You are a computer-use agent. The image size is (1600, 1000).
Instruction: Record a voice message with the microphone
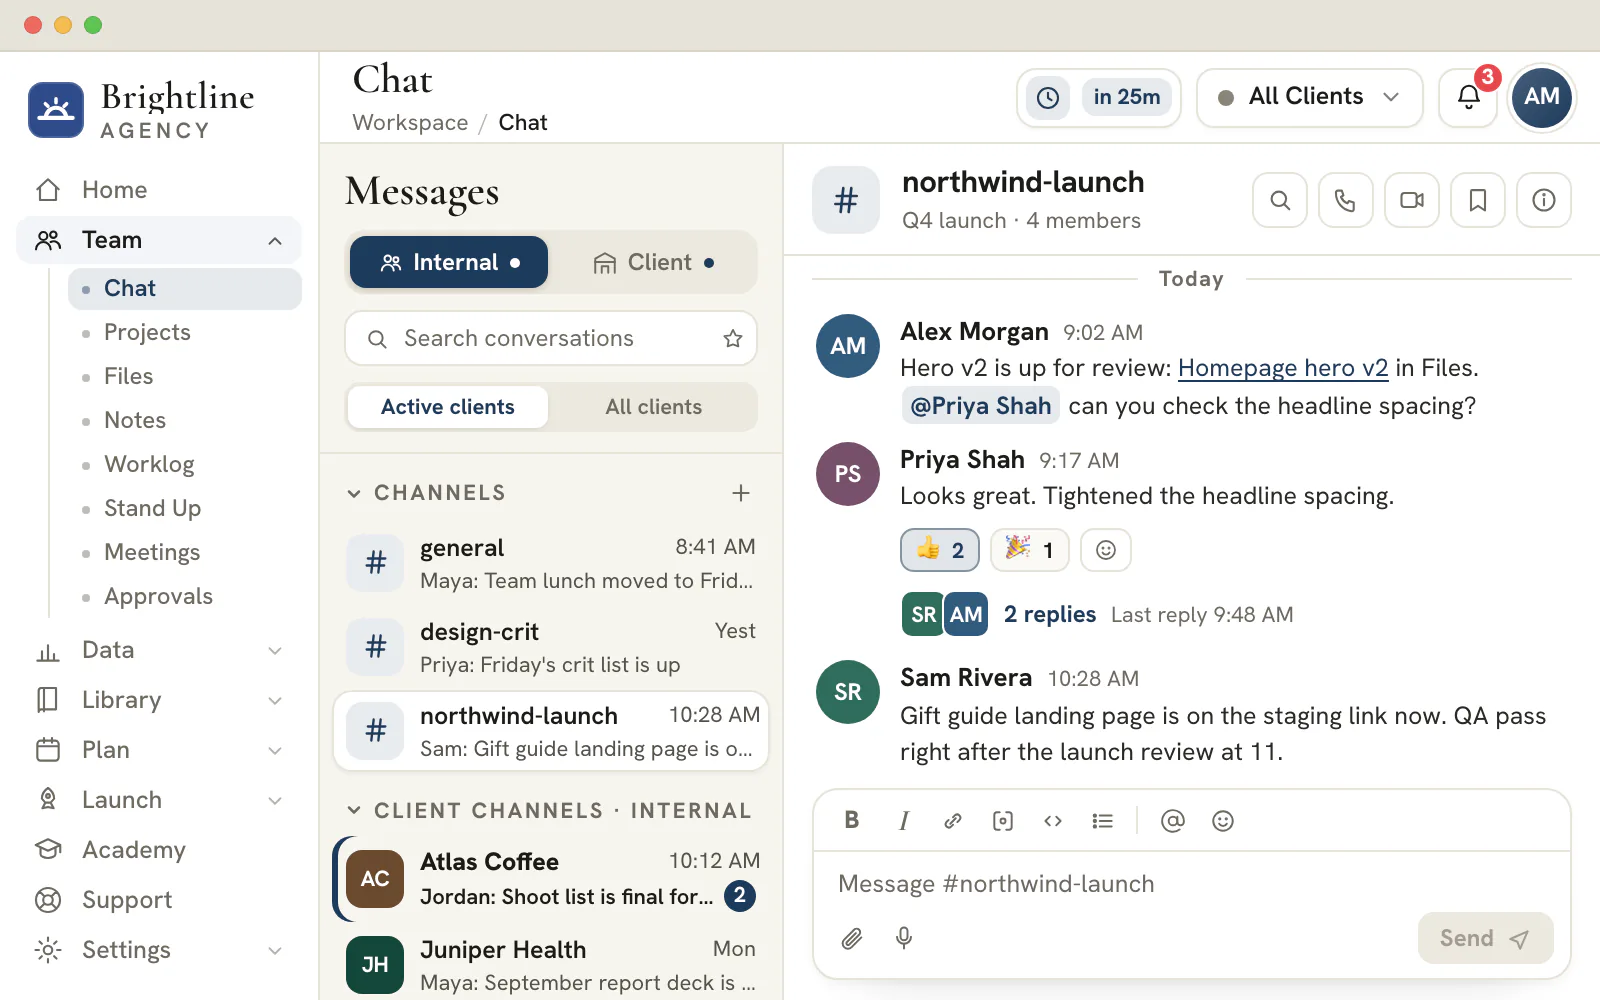point(904,938)
